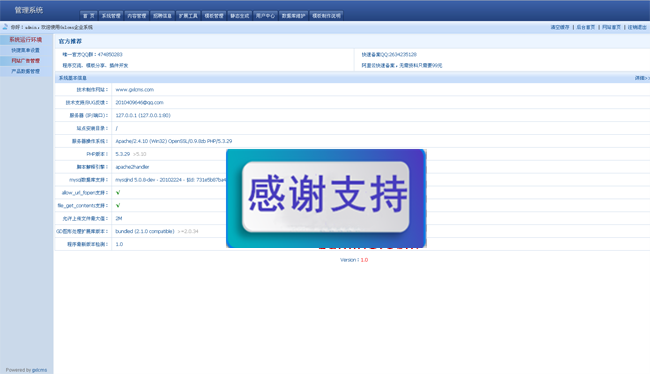Click 注销退出 to log out
The width and height of the screenshot is (650, 374).
pos(637,27)
